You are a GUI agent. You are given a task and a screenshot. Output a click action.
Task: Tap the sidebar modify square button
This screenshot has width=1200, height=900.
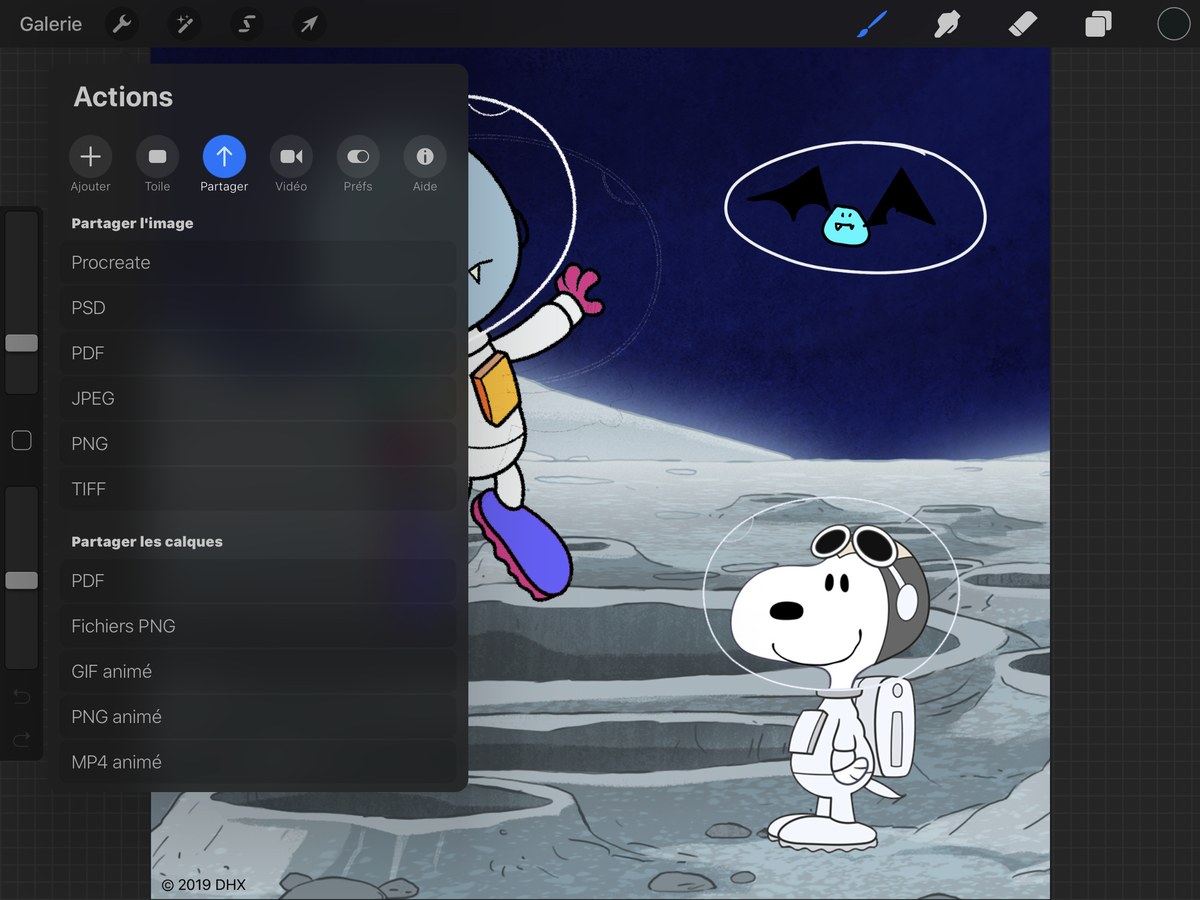pyautogui.click(x=21, y=440)
